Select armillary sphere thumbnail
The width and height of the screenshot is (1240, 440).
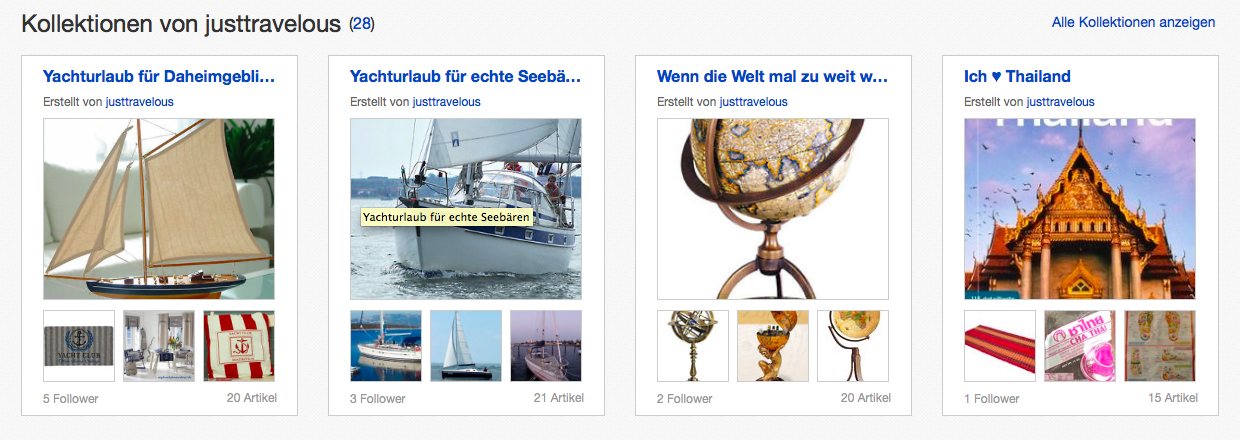(693, 346)
